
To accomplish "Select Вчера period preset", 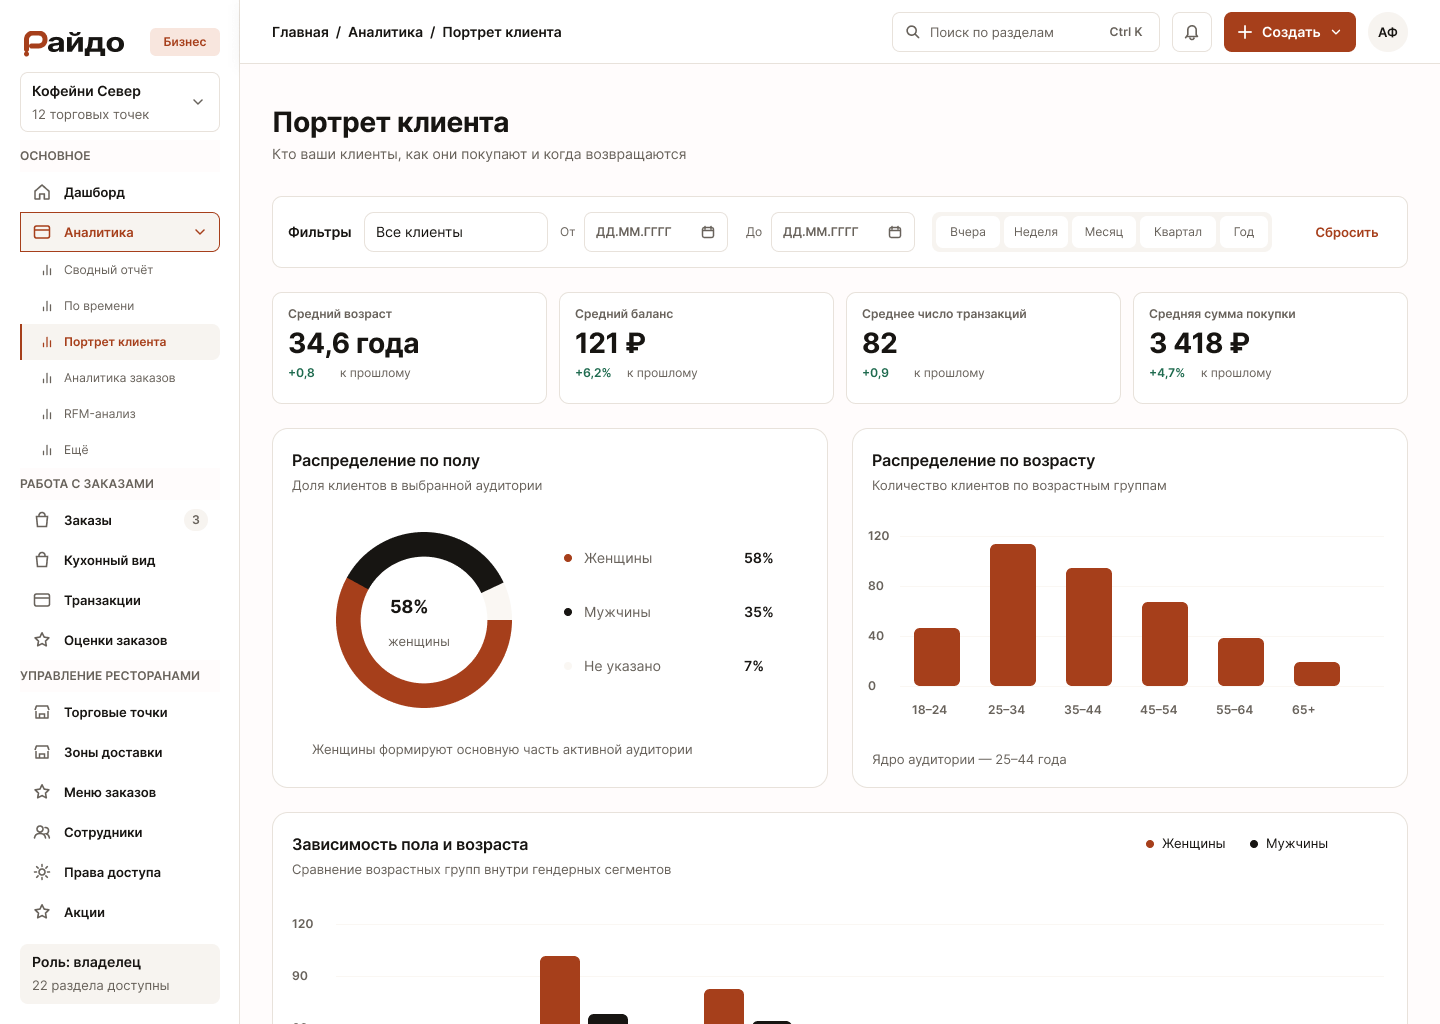I will [x=968, y=232].
